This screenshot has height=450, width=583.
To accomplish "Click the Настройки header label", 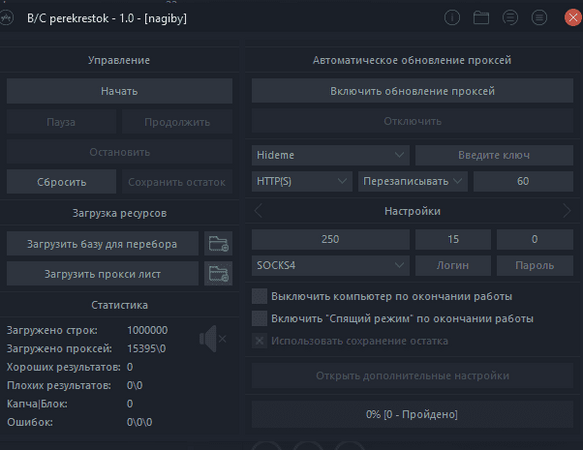I will click(x=412, y=211).
